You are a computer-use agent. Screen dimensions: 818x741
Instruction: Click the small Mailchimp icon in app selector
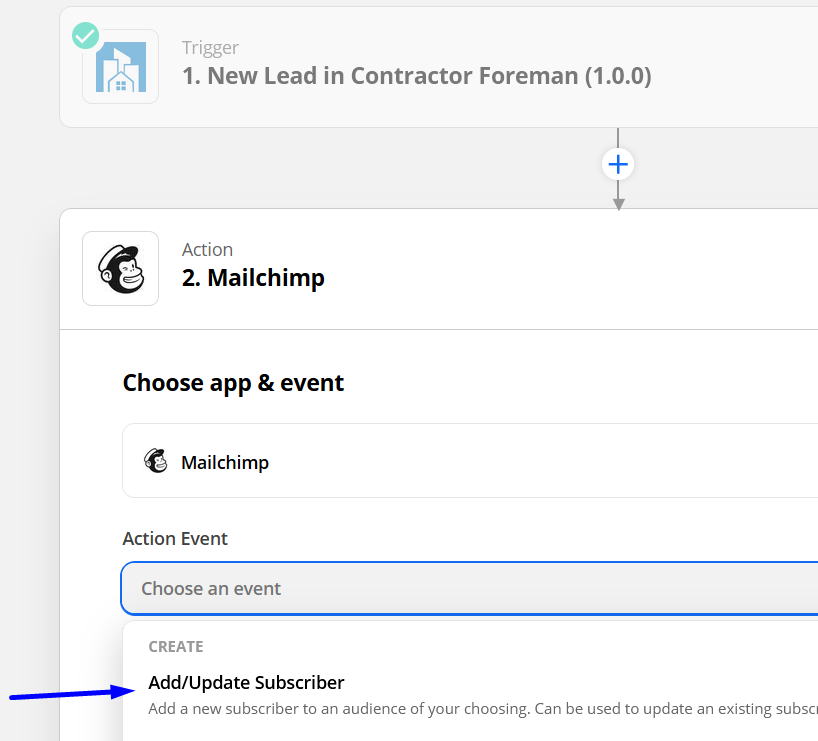[x=155, y=461]
